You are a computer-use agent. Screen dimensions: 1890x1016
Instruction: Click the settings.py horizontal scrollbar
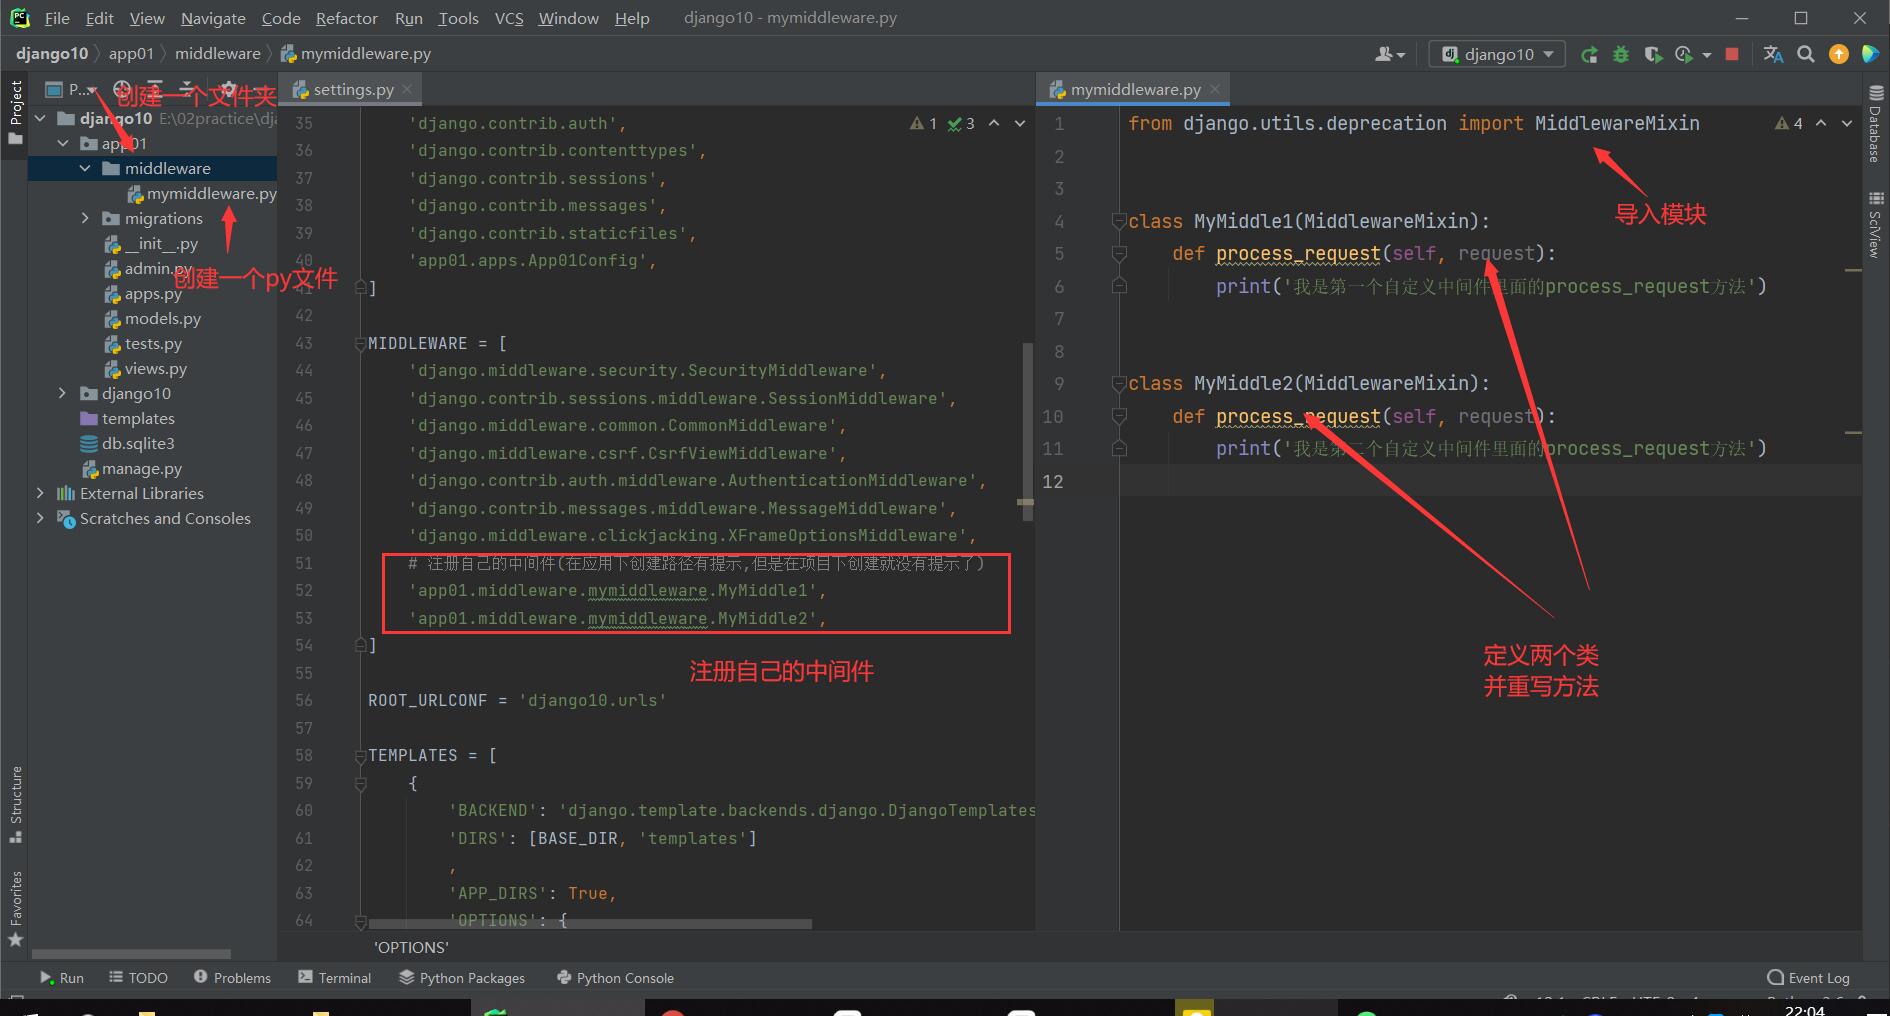coord(589,924)
